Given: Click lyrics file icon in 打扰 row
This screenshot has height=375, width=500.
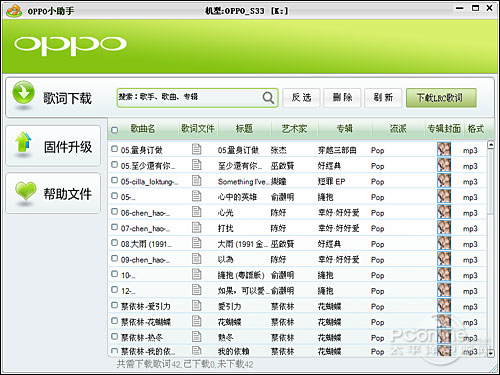Looking at the screenshot, I should tap(197, 227).
